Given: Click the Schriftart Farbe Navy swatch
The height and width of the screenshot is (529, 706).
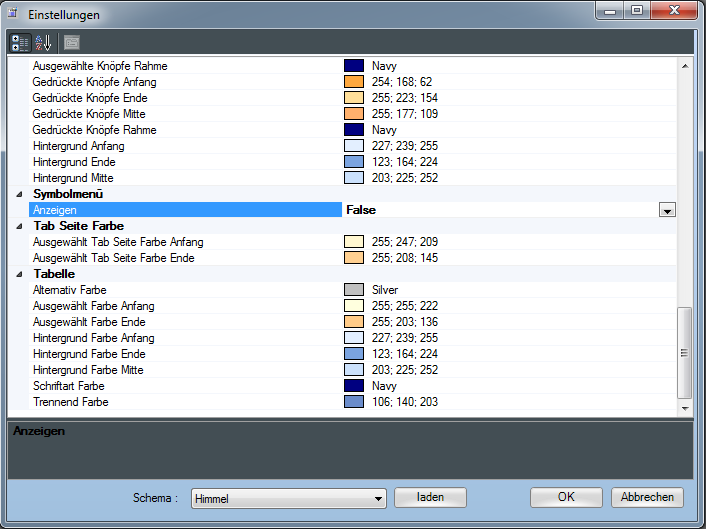Looking at the screenshot, I should (353, 386).
